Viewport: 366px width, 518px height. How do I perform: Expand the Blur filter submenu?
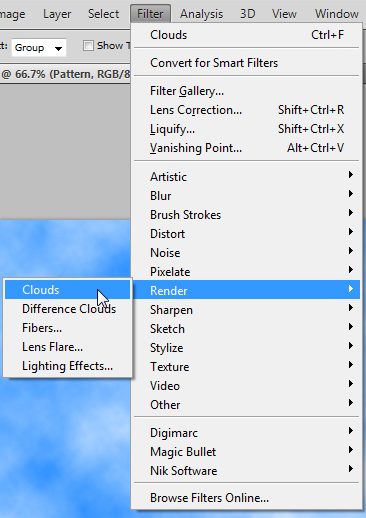click(x=247, y=195)
